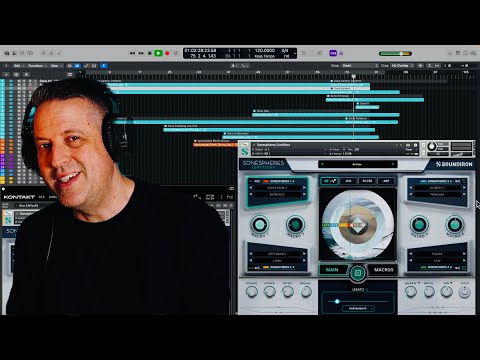Open the Portamento mode dropdown
This screenshot has width=480, height=360.
[x=358, y=309]
